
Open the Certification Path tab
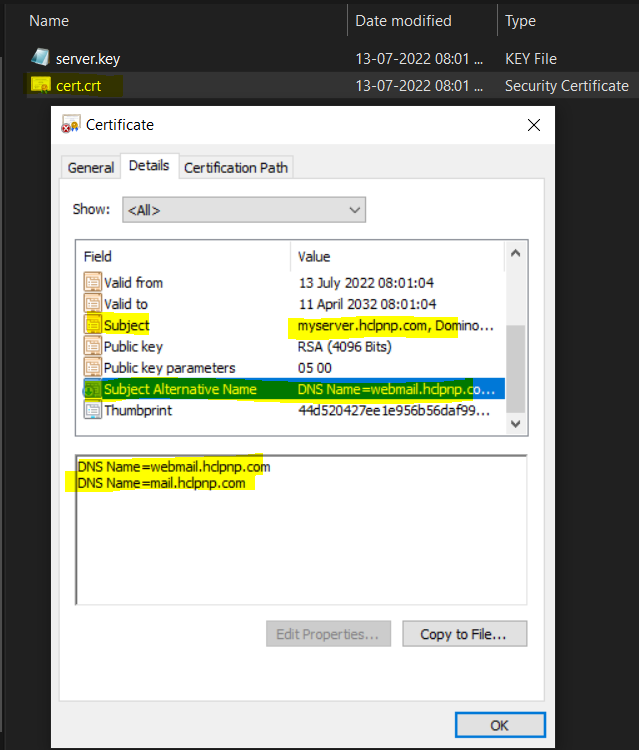click(x=236, y=167)
